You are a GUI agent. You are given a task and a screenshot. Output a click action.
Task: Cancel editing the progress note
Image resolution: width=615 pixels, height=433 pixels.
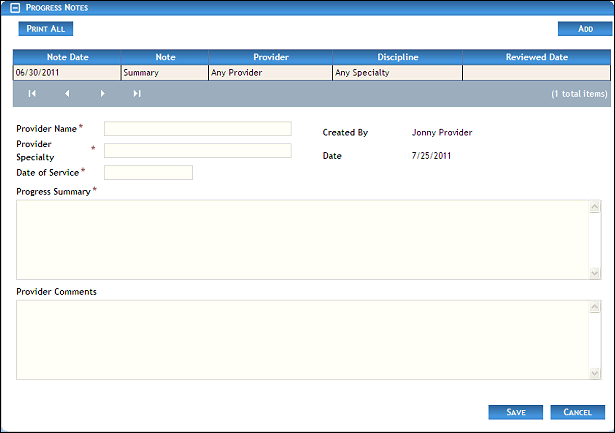click(577, 412)
